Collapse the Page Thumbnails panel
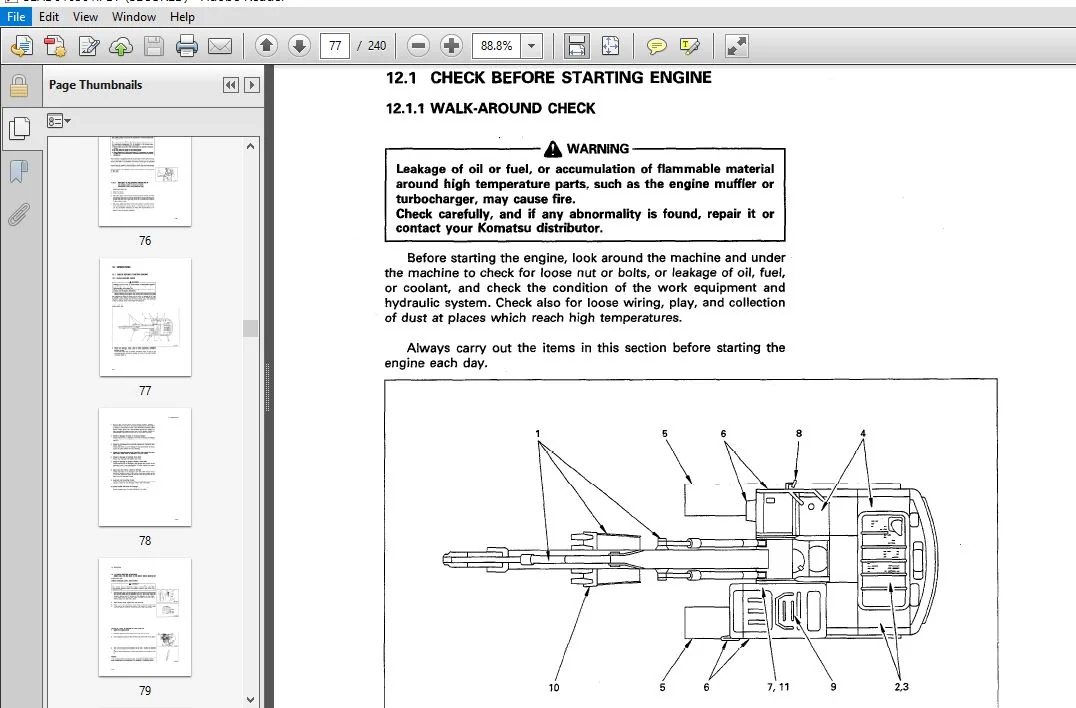Viewport: 1076px width, 708px height. (x=231, y=85)
